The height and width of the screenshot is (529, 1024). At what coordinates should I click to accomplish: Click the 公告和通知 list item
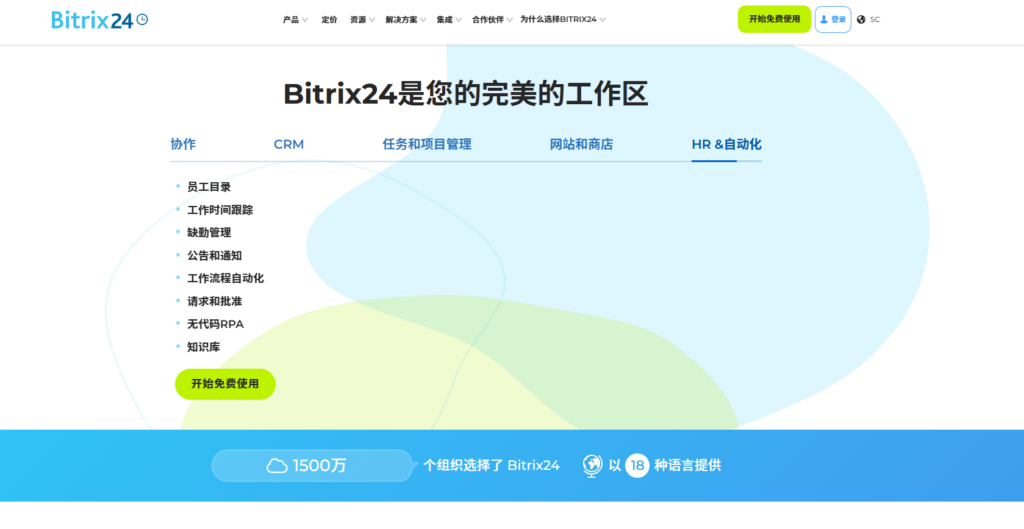coord(214,255)
